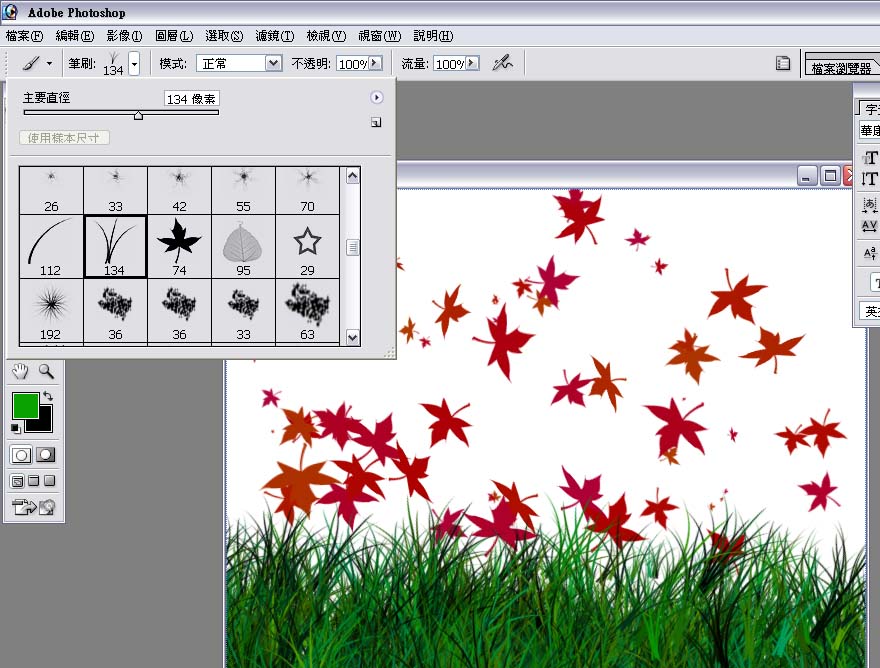Select the Hand tool

point(20,372)
